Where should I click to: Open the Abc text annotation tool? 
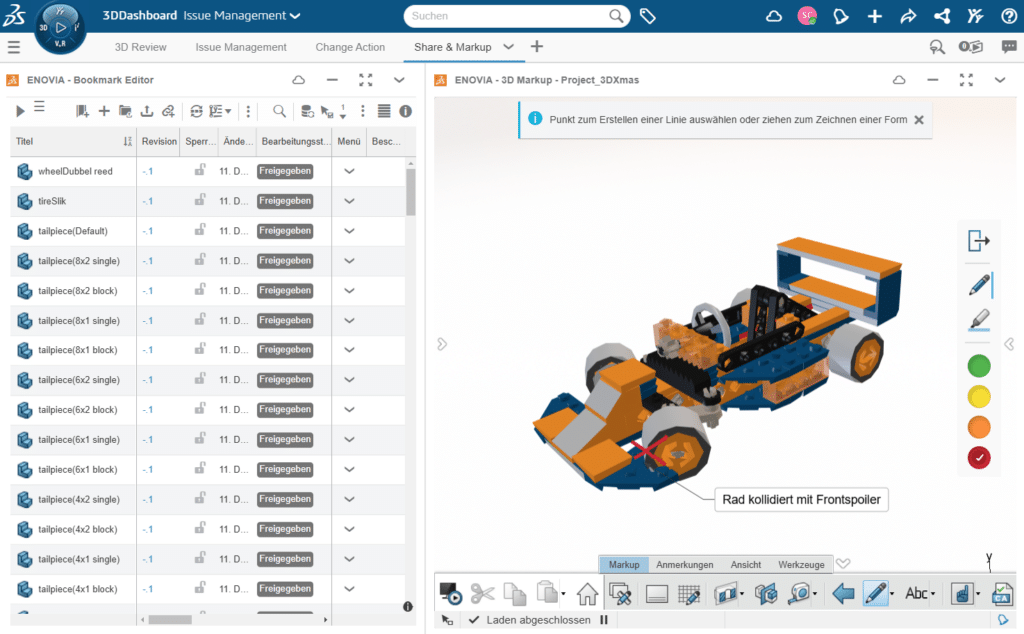point(916,593)
